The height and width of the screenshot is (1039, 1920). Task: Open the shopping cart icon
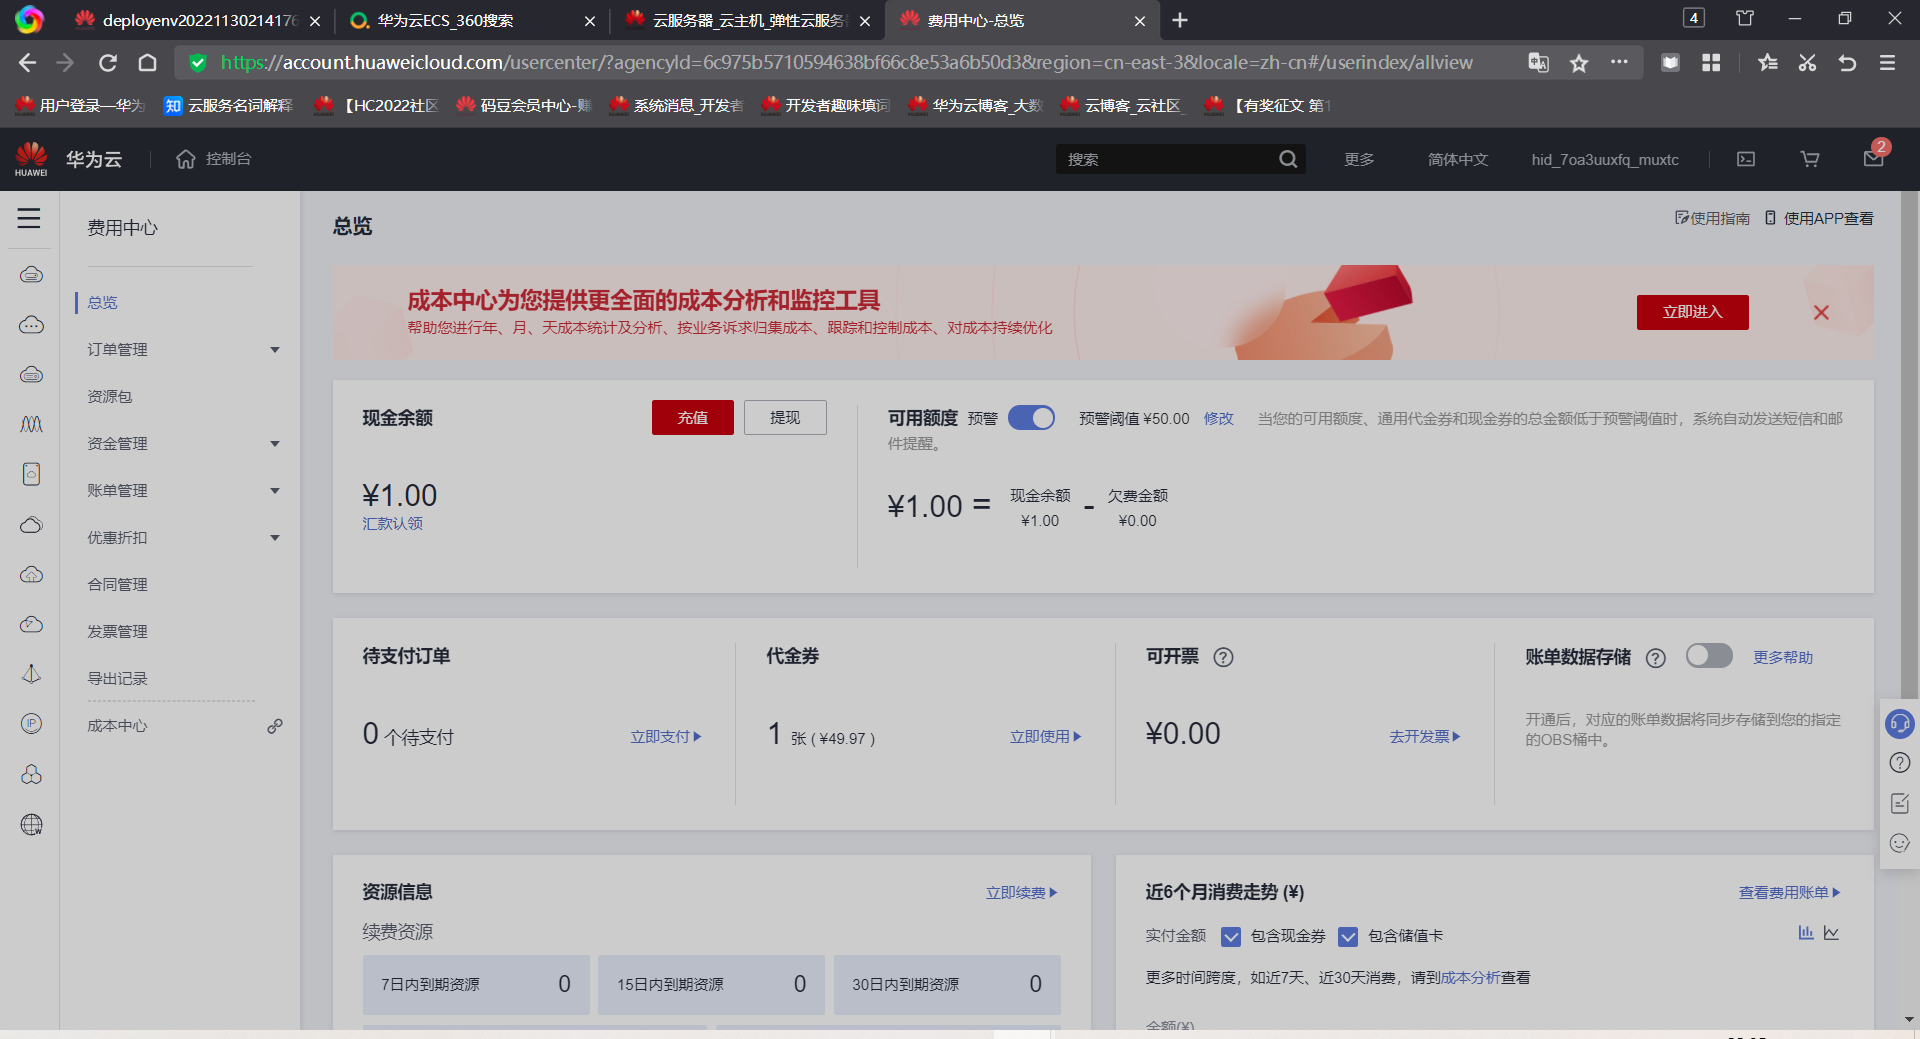pyautogui.click(x=1810, y=159)
